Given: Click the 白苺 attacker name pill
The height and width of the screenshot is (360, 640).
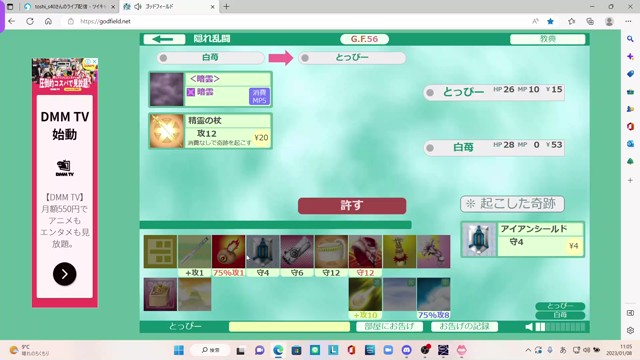Looking at the screenshot, I should tap(211, 58).
